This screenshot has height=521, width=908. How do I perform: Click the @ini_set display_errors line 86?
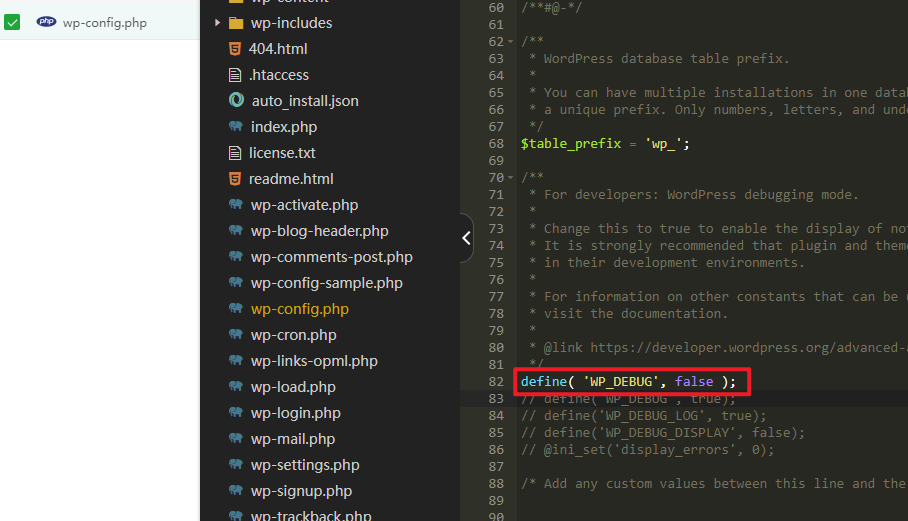[x=647, y=450]
